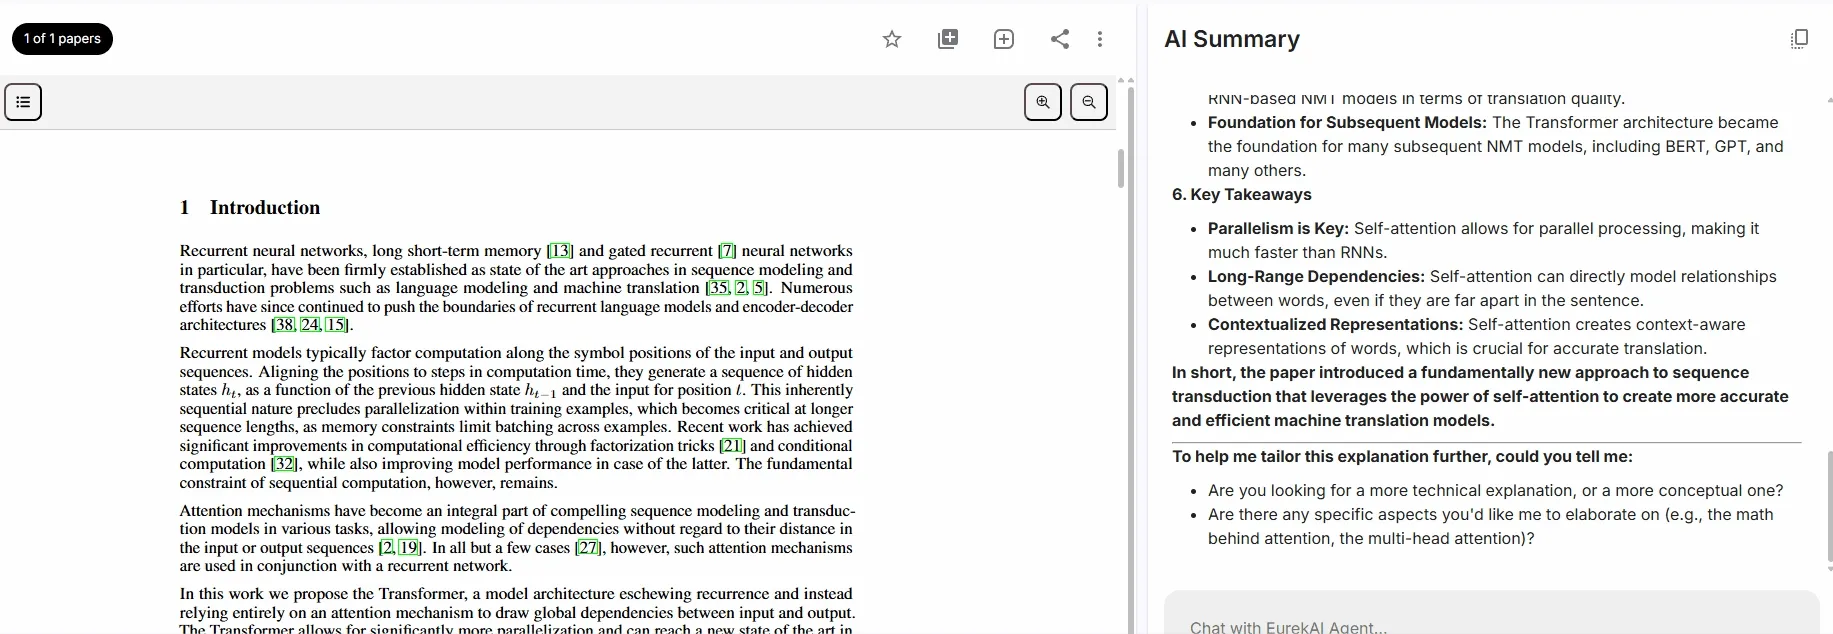
Task: Toggle the document outline list panel
Action: 23,102
